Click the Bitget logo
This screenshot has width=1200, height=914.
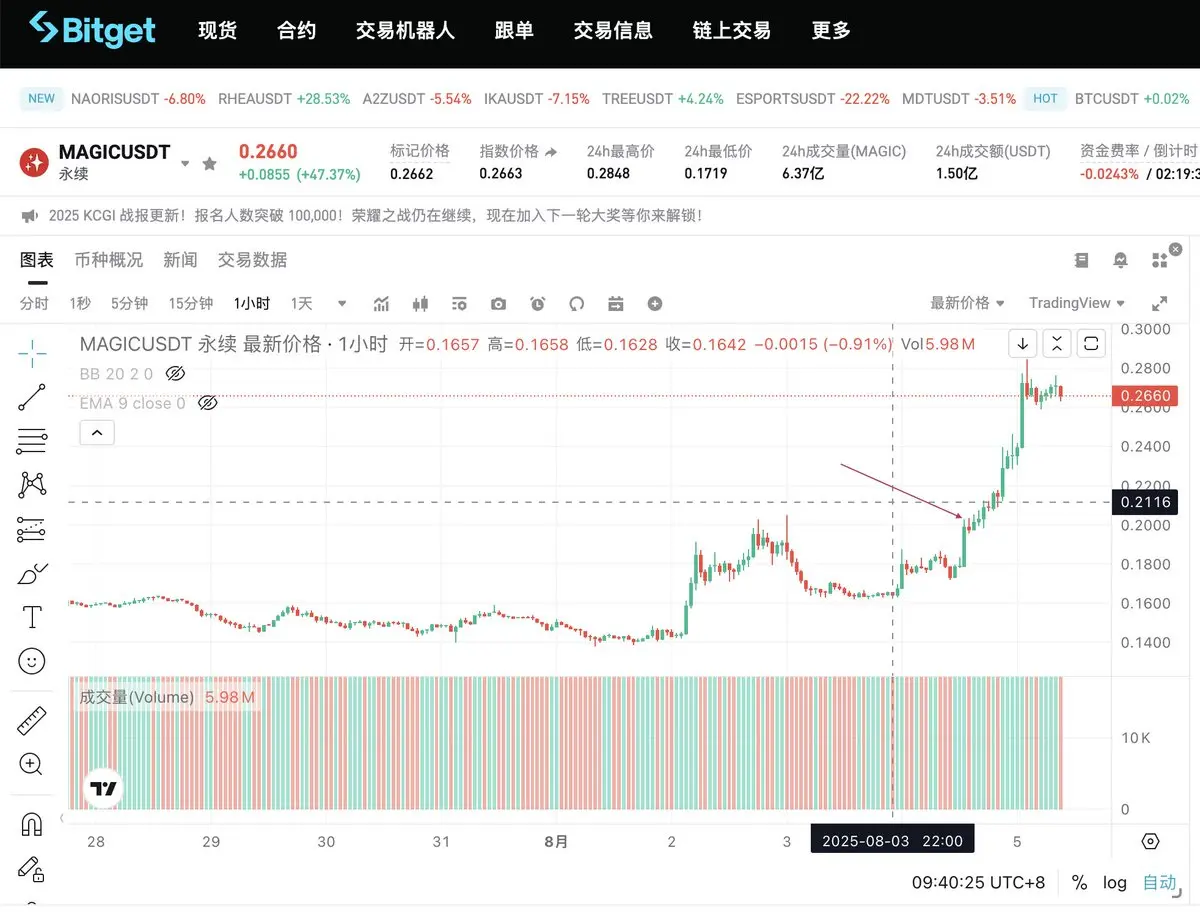click(x=92, y=29)
